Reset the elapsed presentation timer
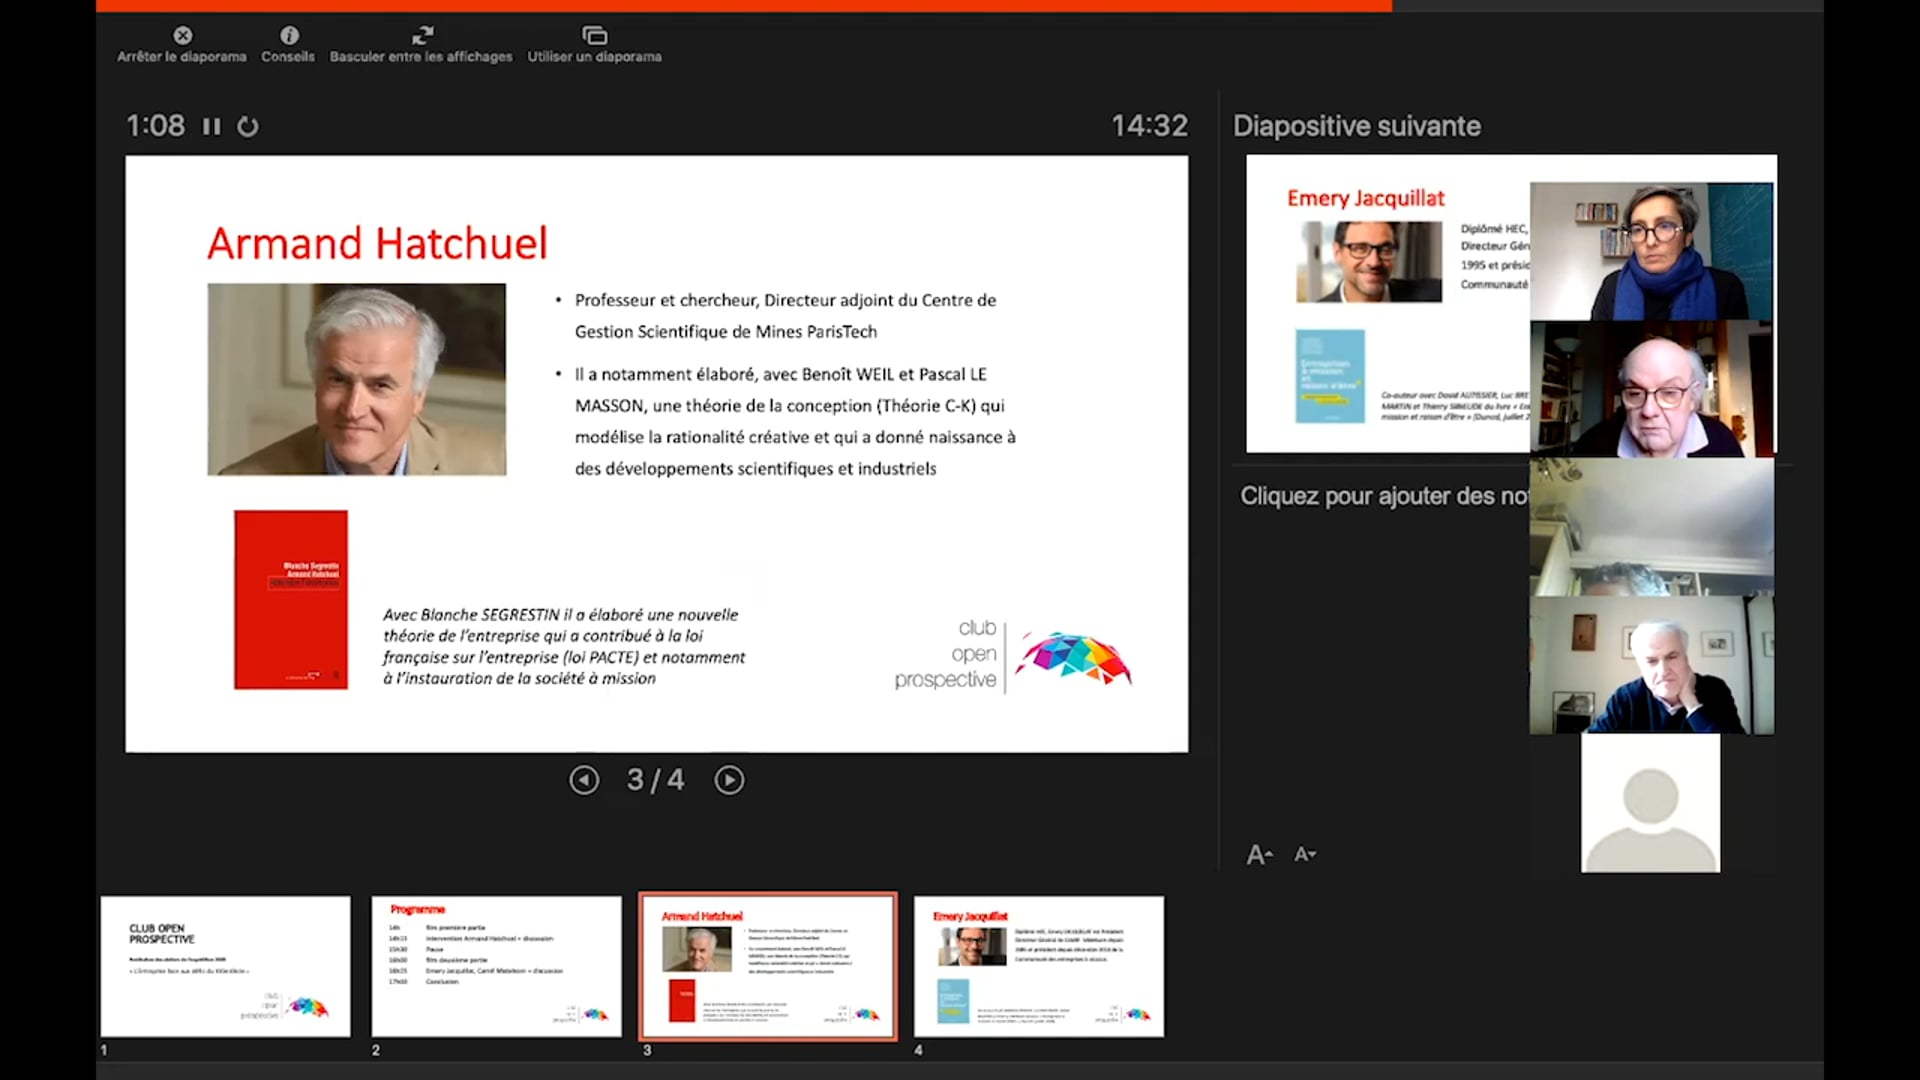 point(247,126)
